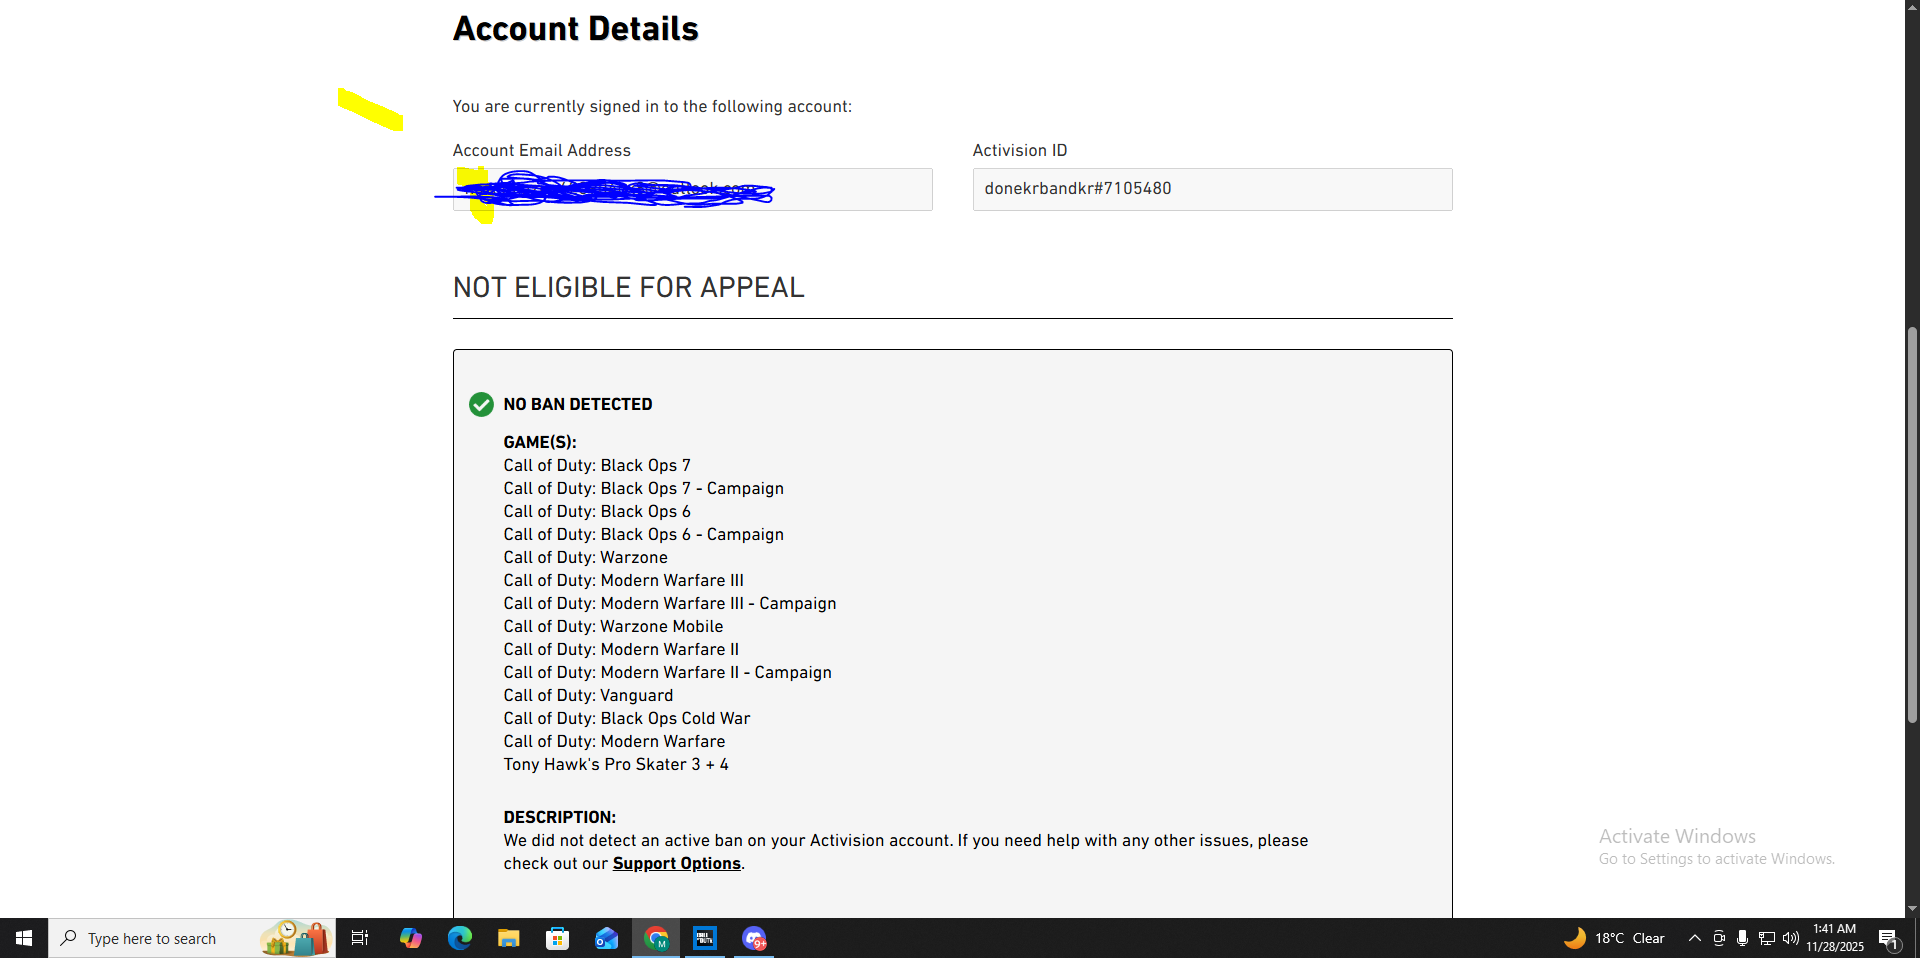This screenshot has height=958, width=1920.
Task: Open the holiday search highlight image
Action: click(295, 938)
